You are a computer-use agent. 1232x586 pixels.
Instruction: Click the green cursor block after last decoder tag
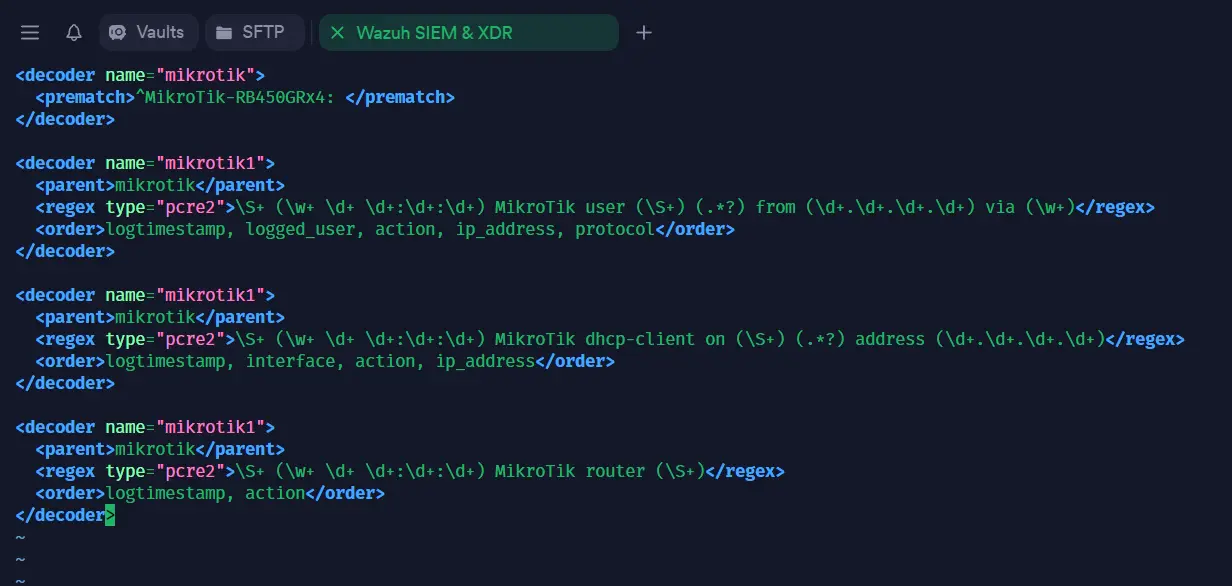click(x=110, y=515)
